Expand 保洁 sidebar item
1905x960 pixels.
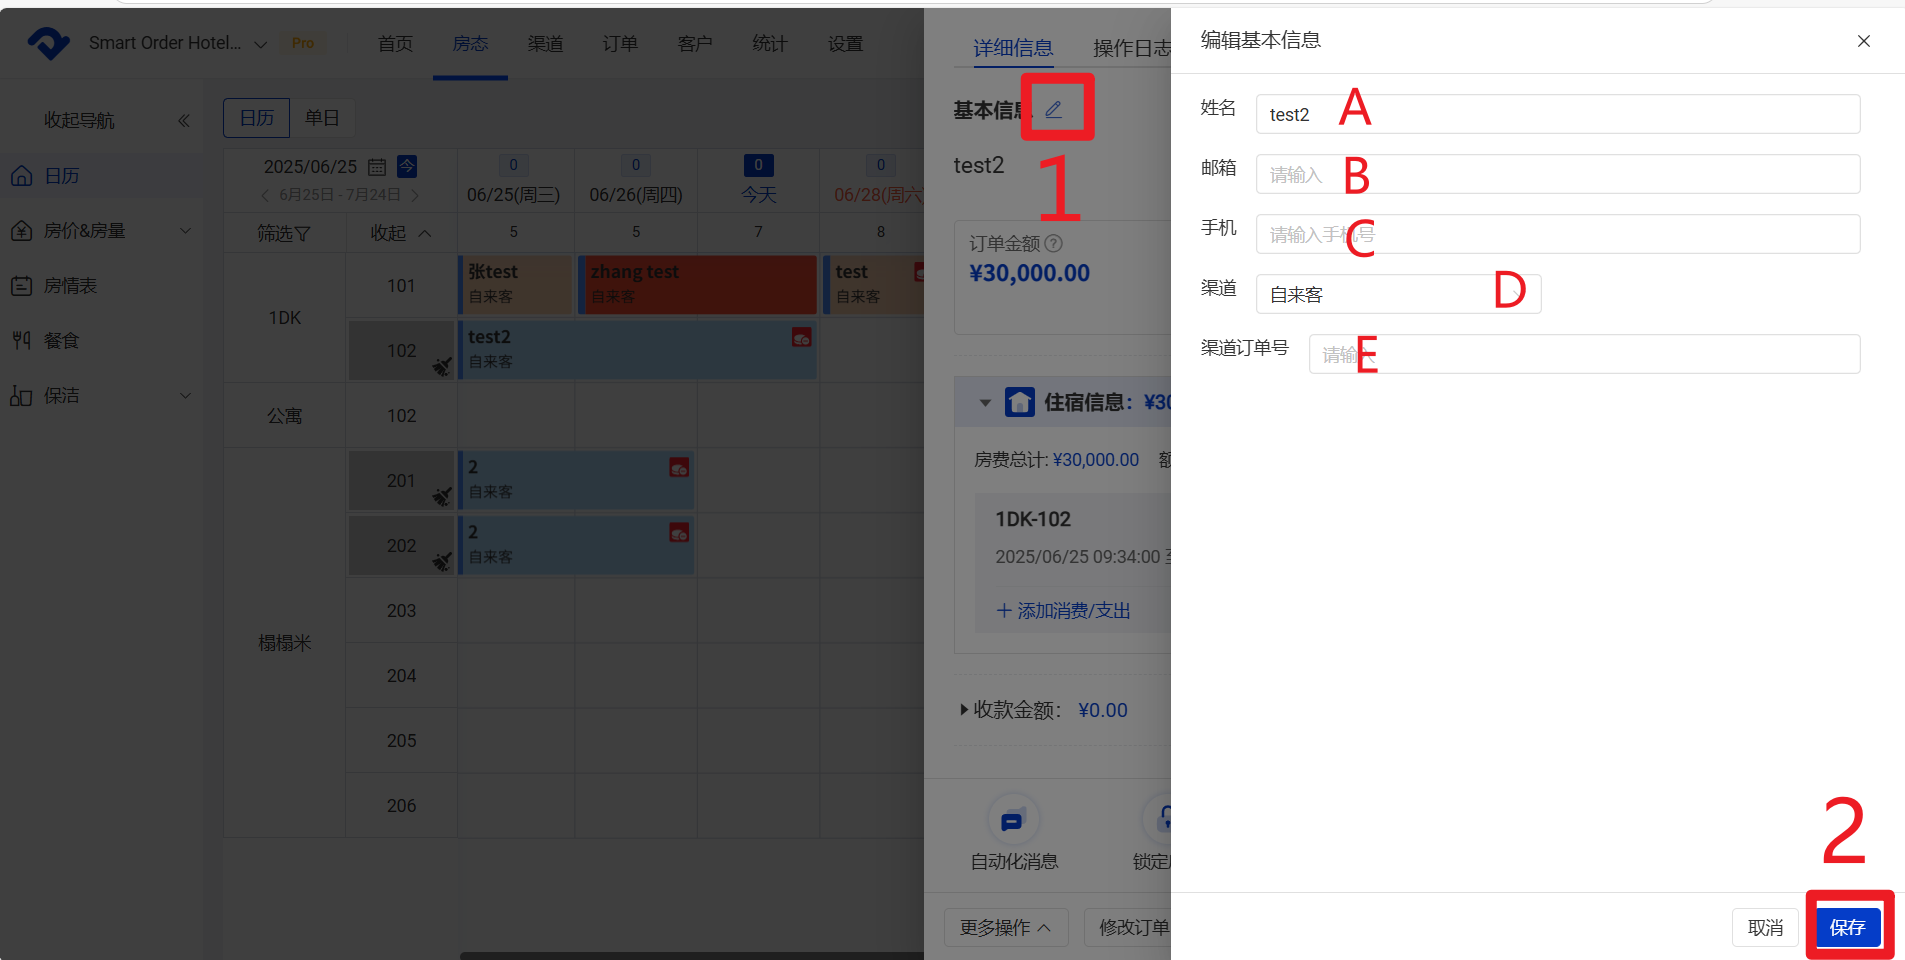101,396
